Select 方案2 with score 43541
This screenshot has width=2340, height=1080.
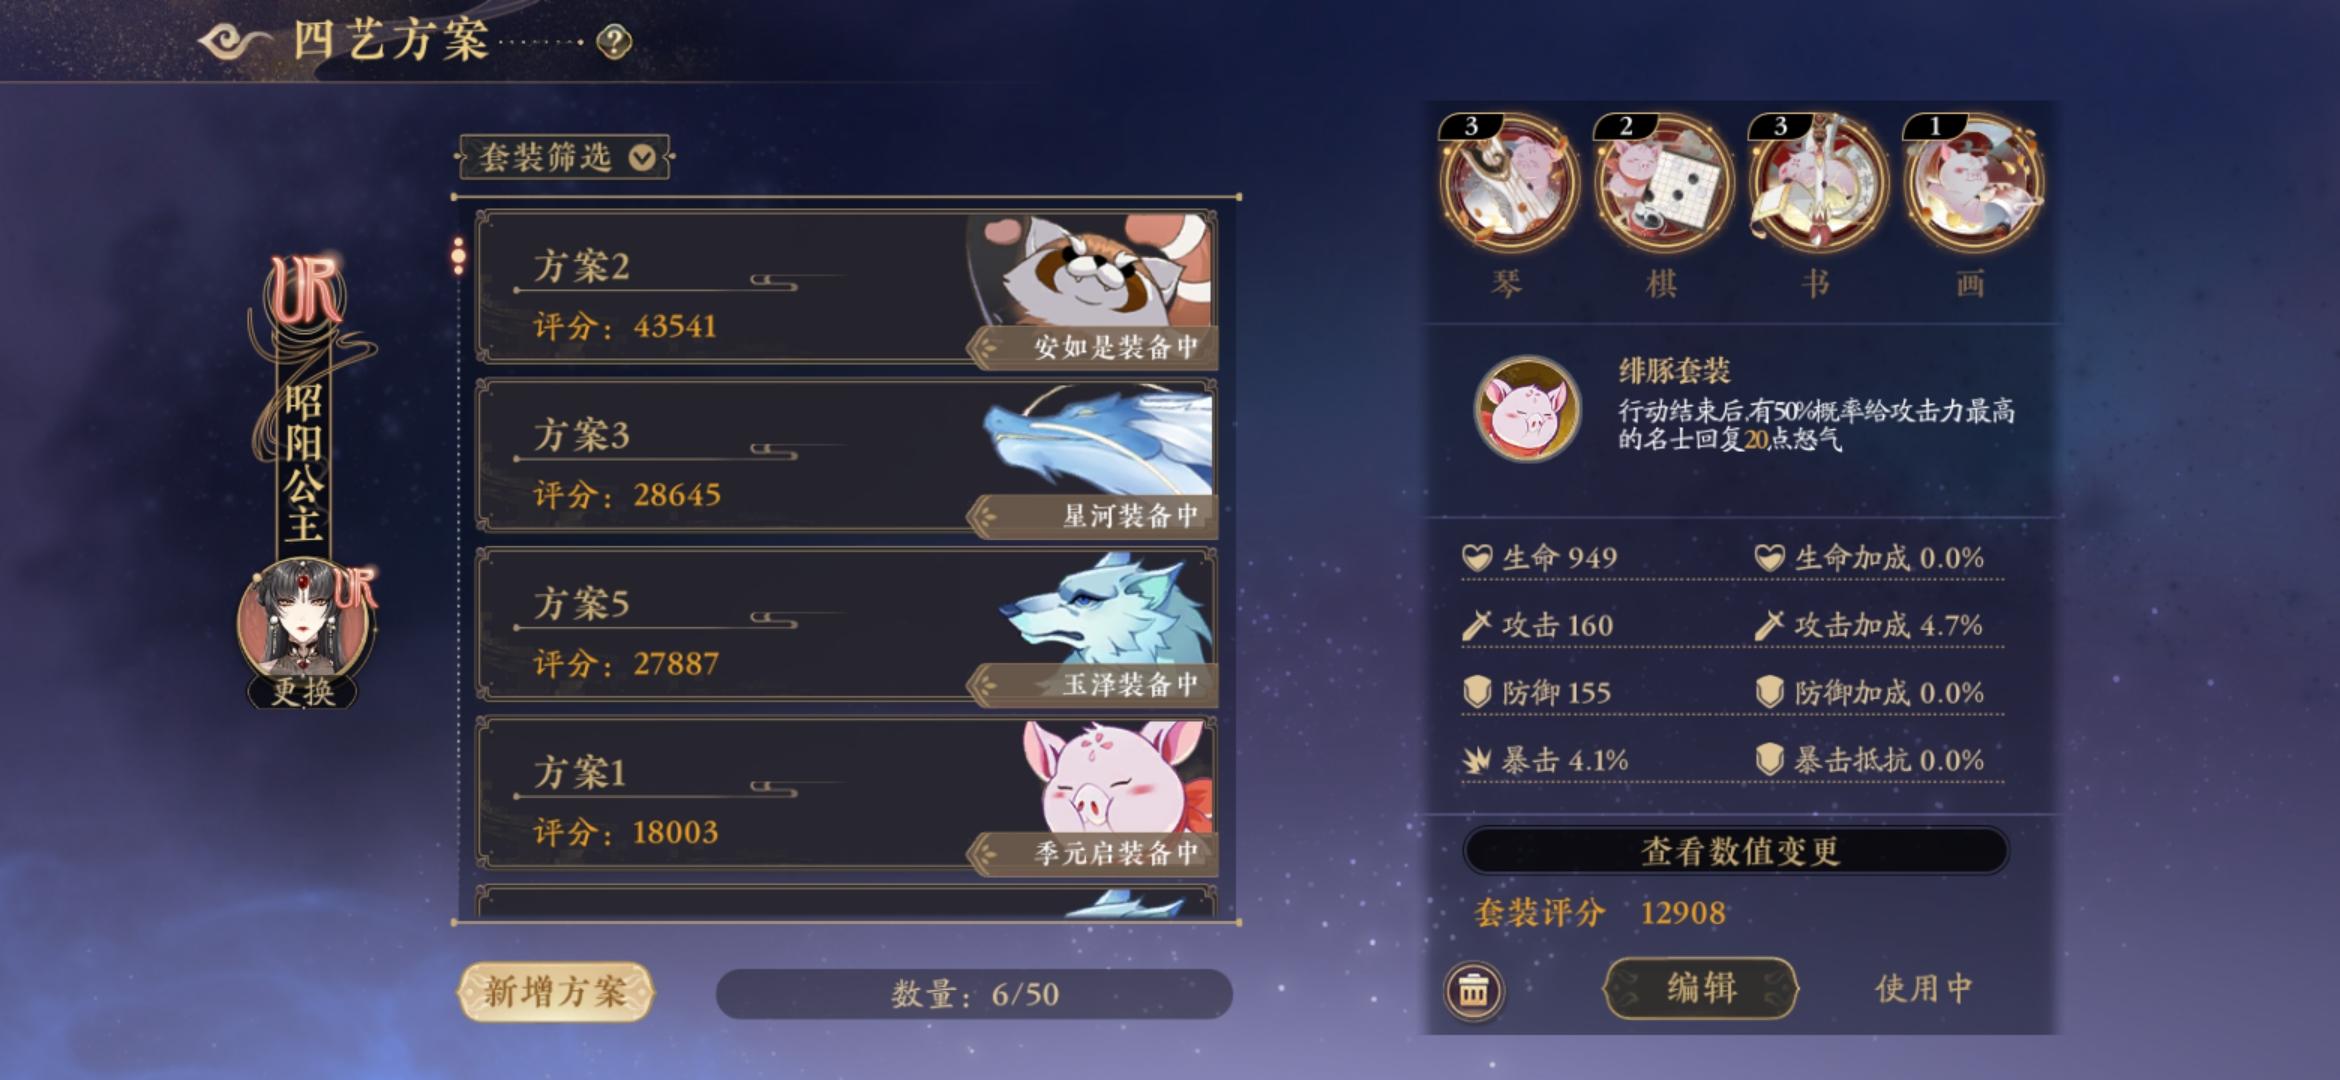click(x=846, y=287)
